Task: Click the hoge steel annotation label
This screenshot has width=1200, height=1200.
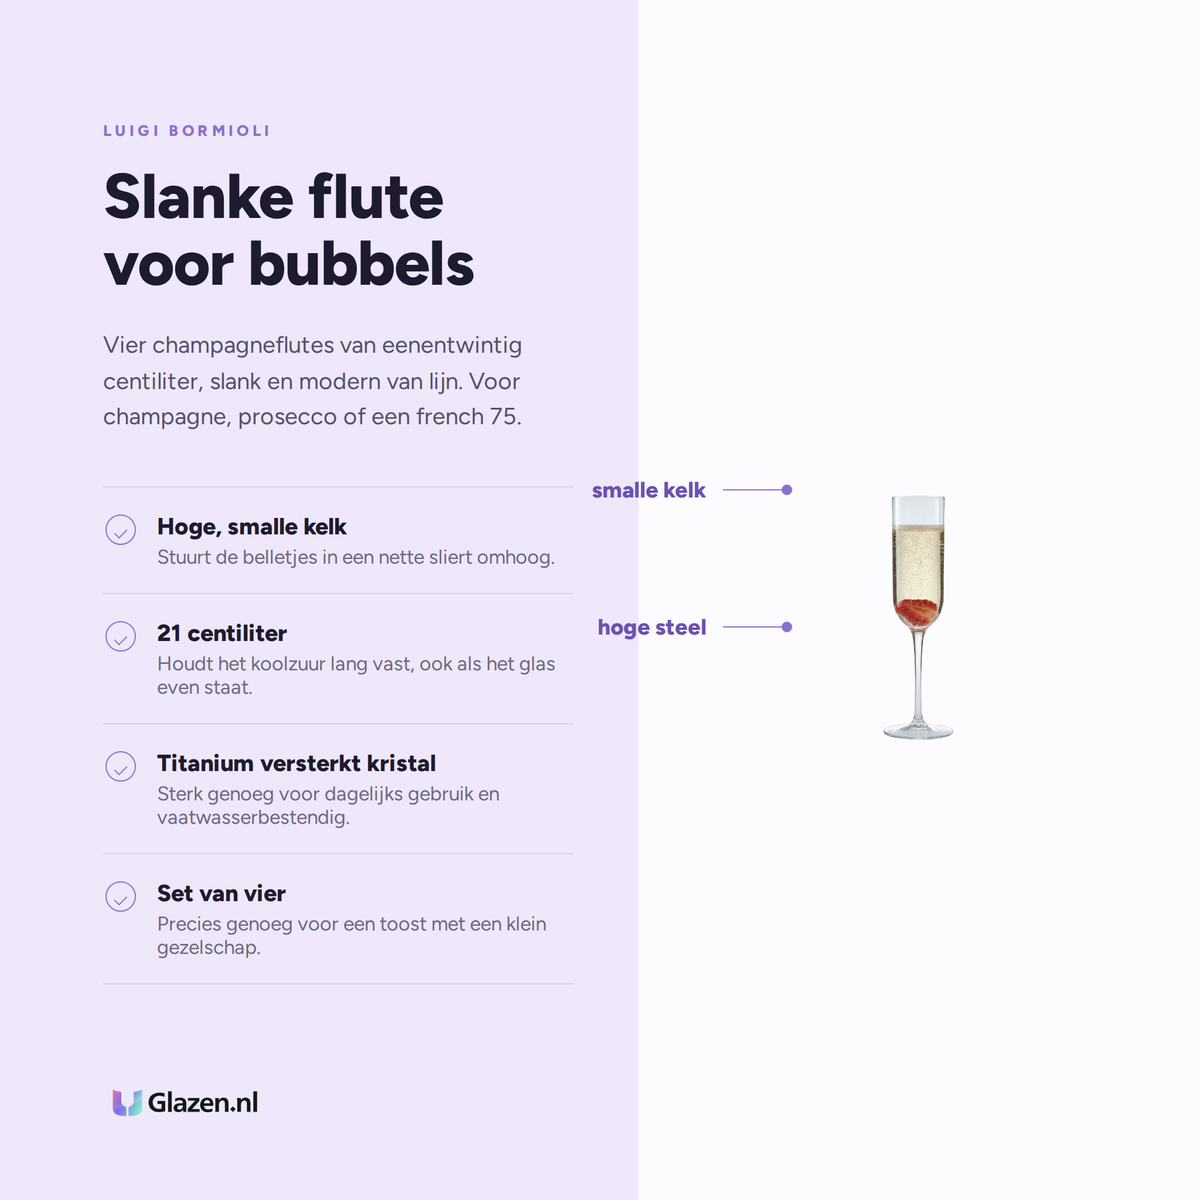Action: click(x=652, y=627)
